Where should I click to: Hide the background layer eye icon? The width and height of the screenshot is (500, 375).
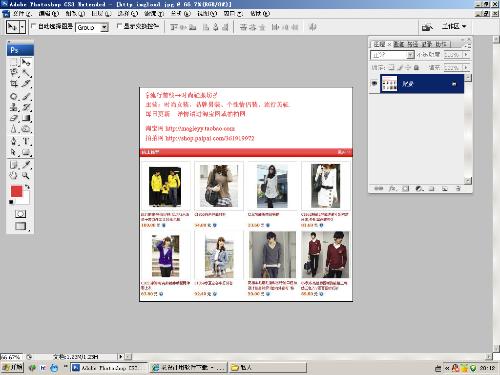(x=374, y=83)
